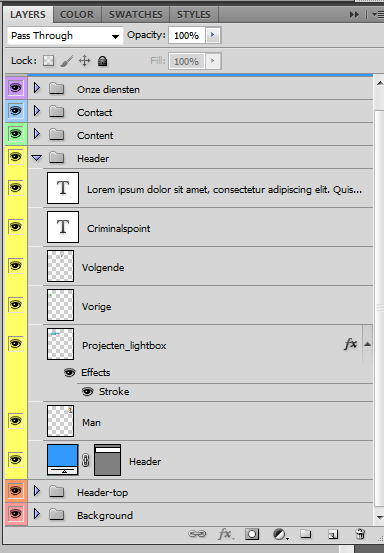Collapse the Header layer group
This screenshot has height=553, width=384.
[37, 158]
